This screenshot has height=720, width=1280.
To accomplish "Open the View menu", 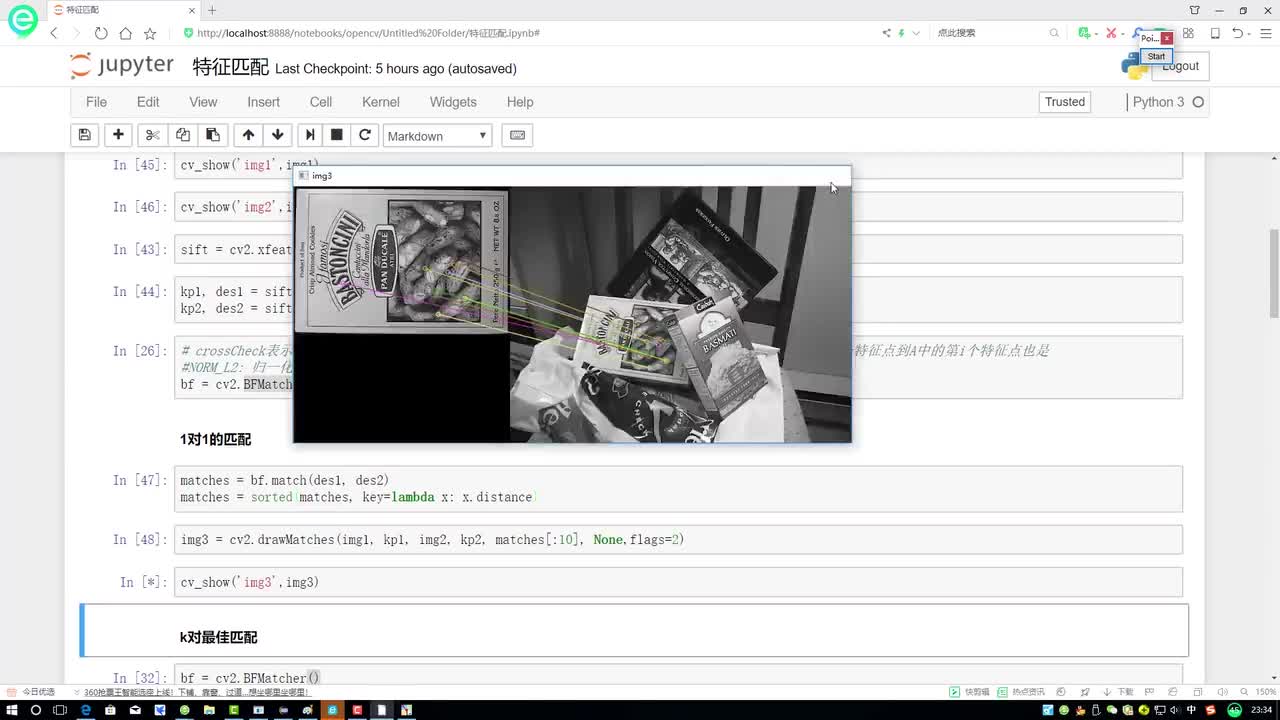I will click(203, 102).
